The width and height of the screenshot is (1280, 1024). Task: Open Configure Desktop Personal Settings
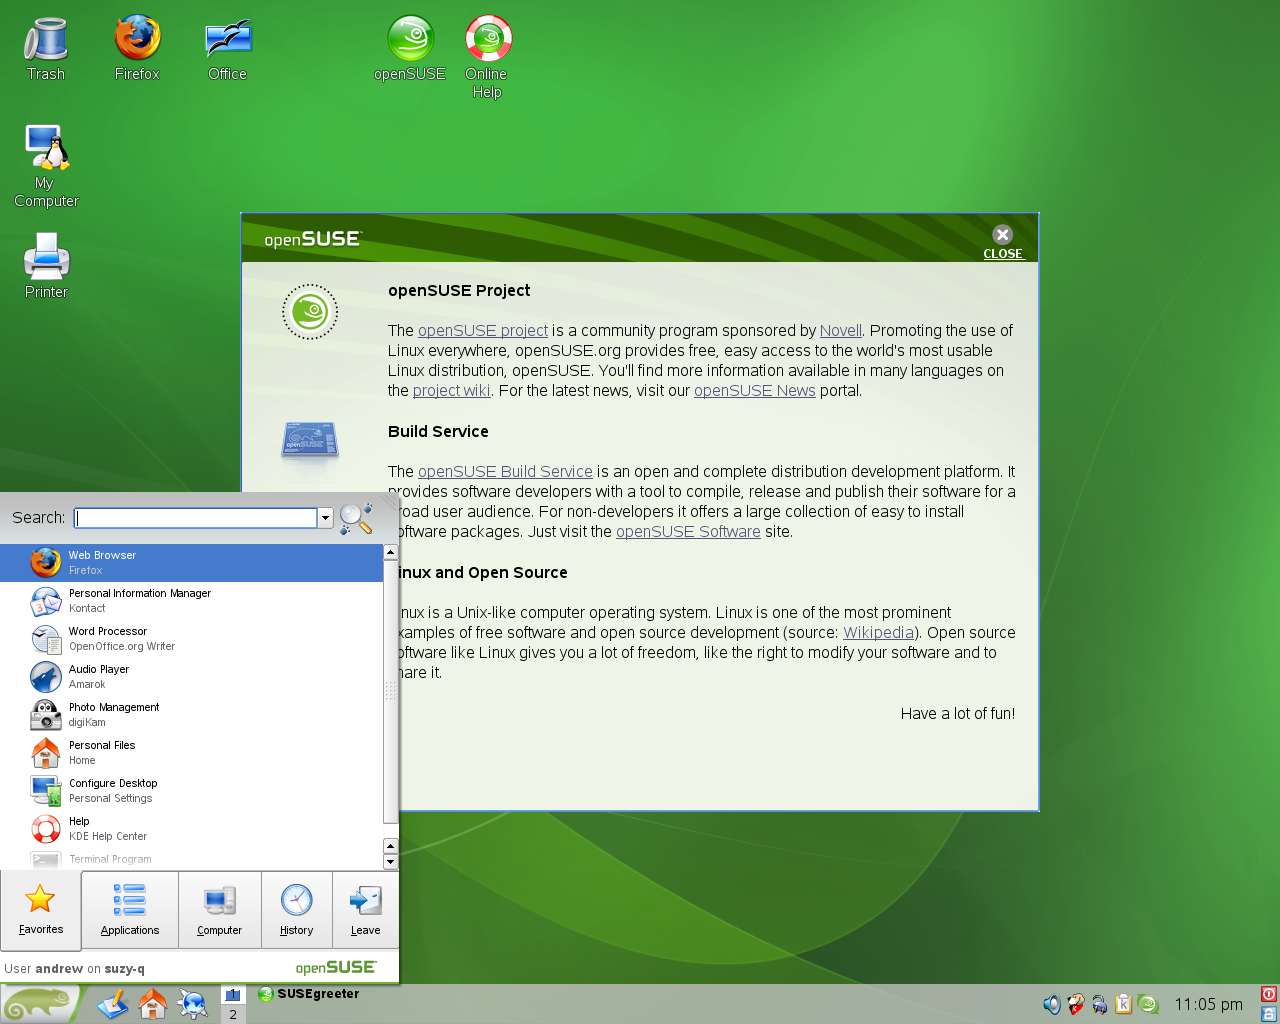(191, 791)
